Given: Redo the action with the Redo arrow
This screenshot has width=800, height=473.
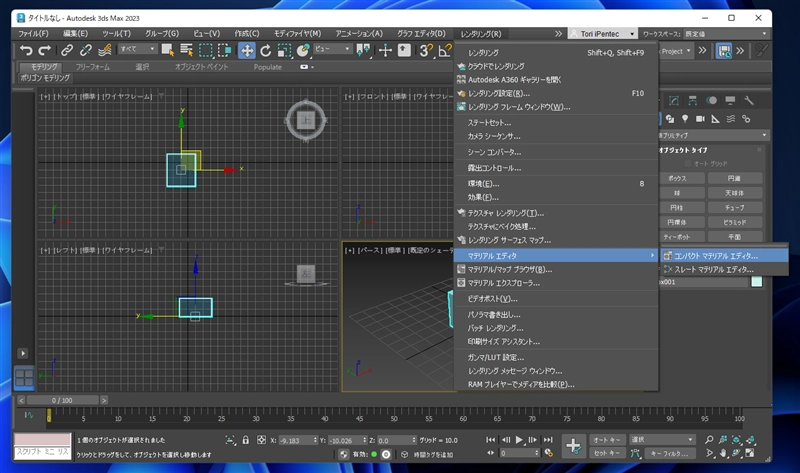Looking at the screenshot, I should tap(45, 50).
